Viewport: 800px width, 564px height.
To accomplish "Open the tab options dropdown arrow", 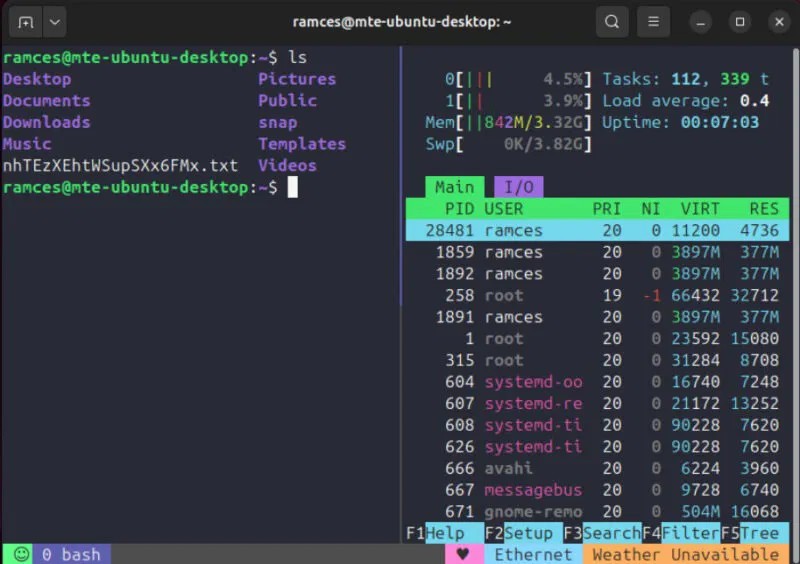I will click(53, 21).
